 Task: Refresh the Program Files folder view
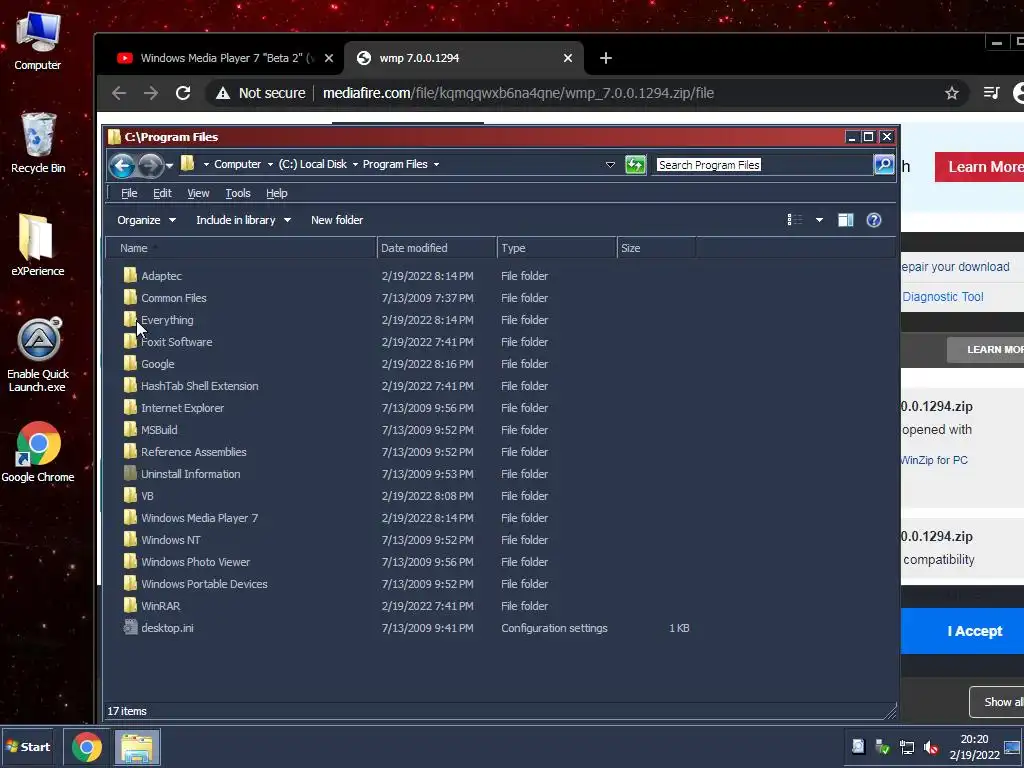click(x=635, y=165)
